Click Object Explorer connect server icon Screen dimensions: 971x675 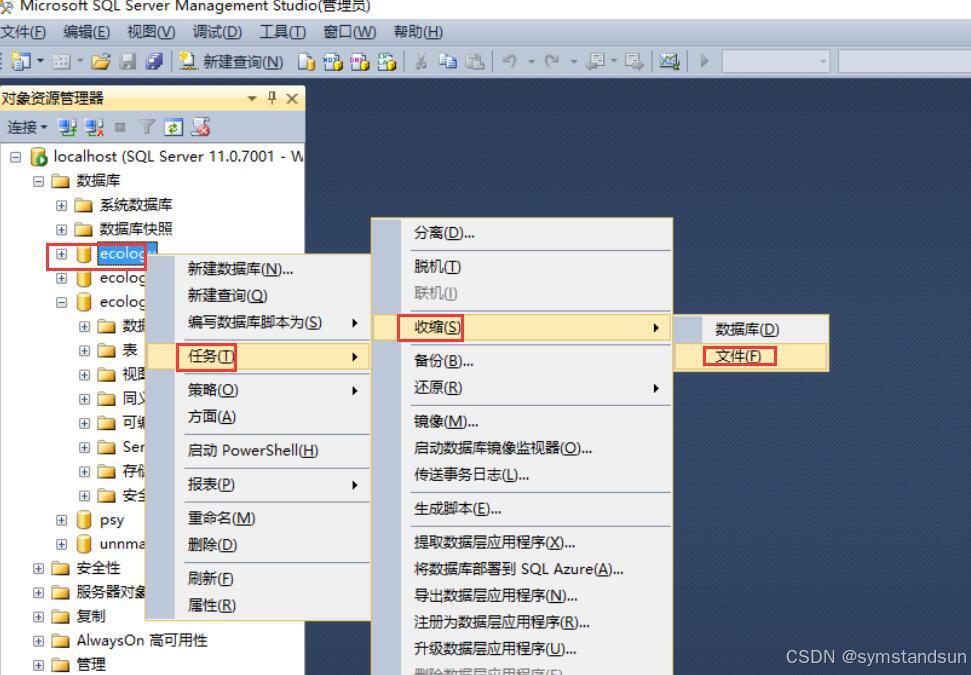pyautogui.click(x=67, y=128)
